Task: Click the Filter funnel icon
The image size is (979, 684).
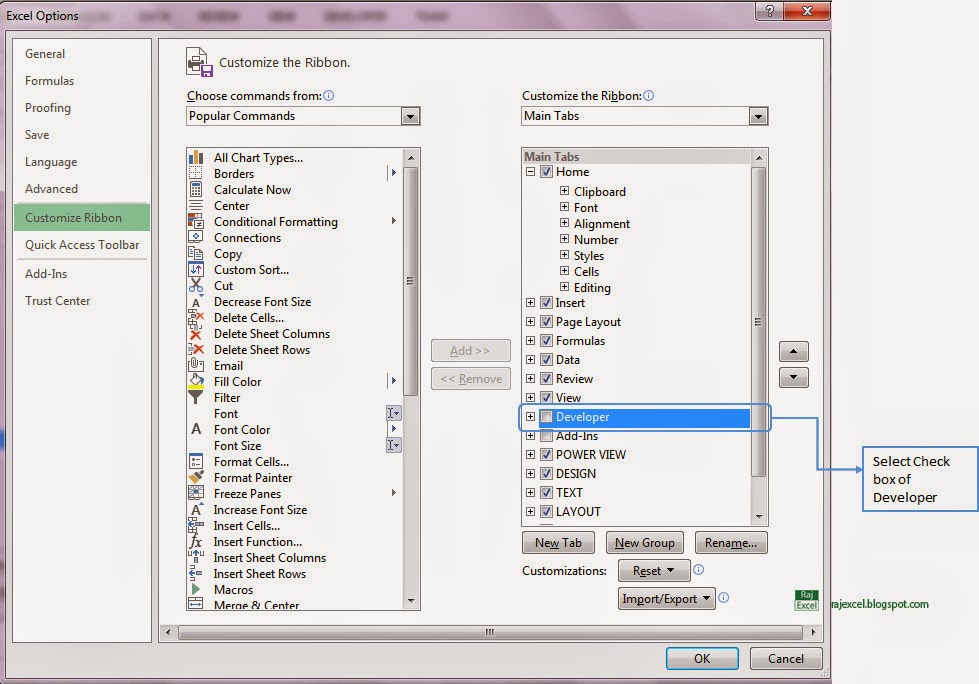Action: tap(196, 397)
